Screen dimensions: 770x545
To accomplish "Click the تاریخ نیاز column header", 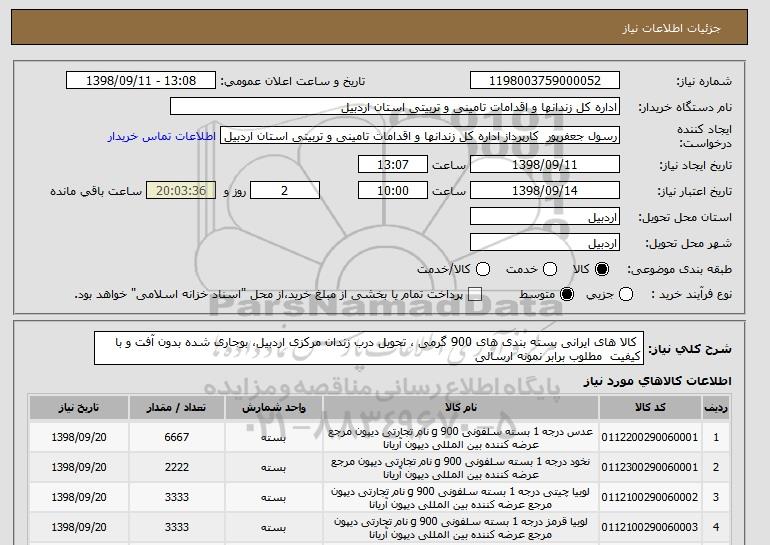I will pos(79,408).
